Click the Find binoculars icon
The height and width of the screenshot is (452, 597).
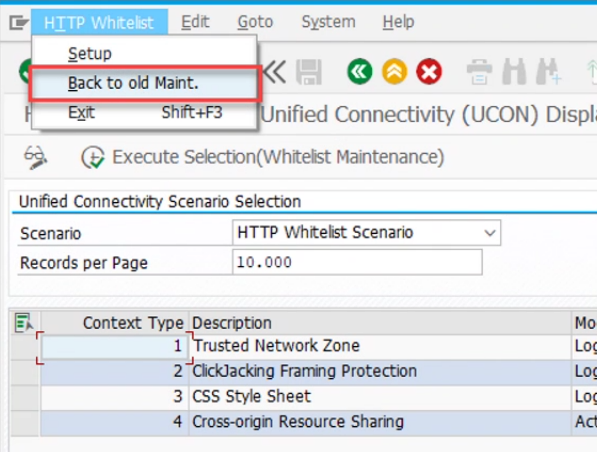click(x=514, y=71)
